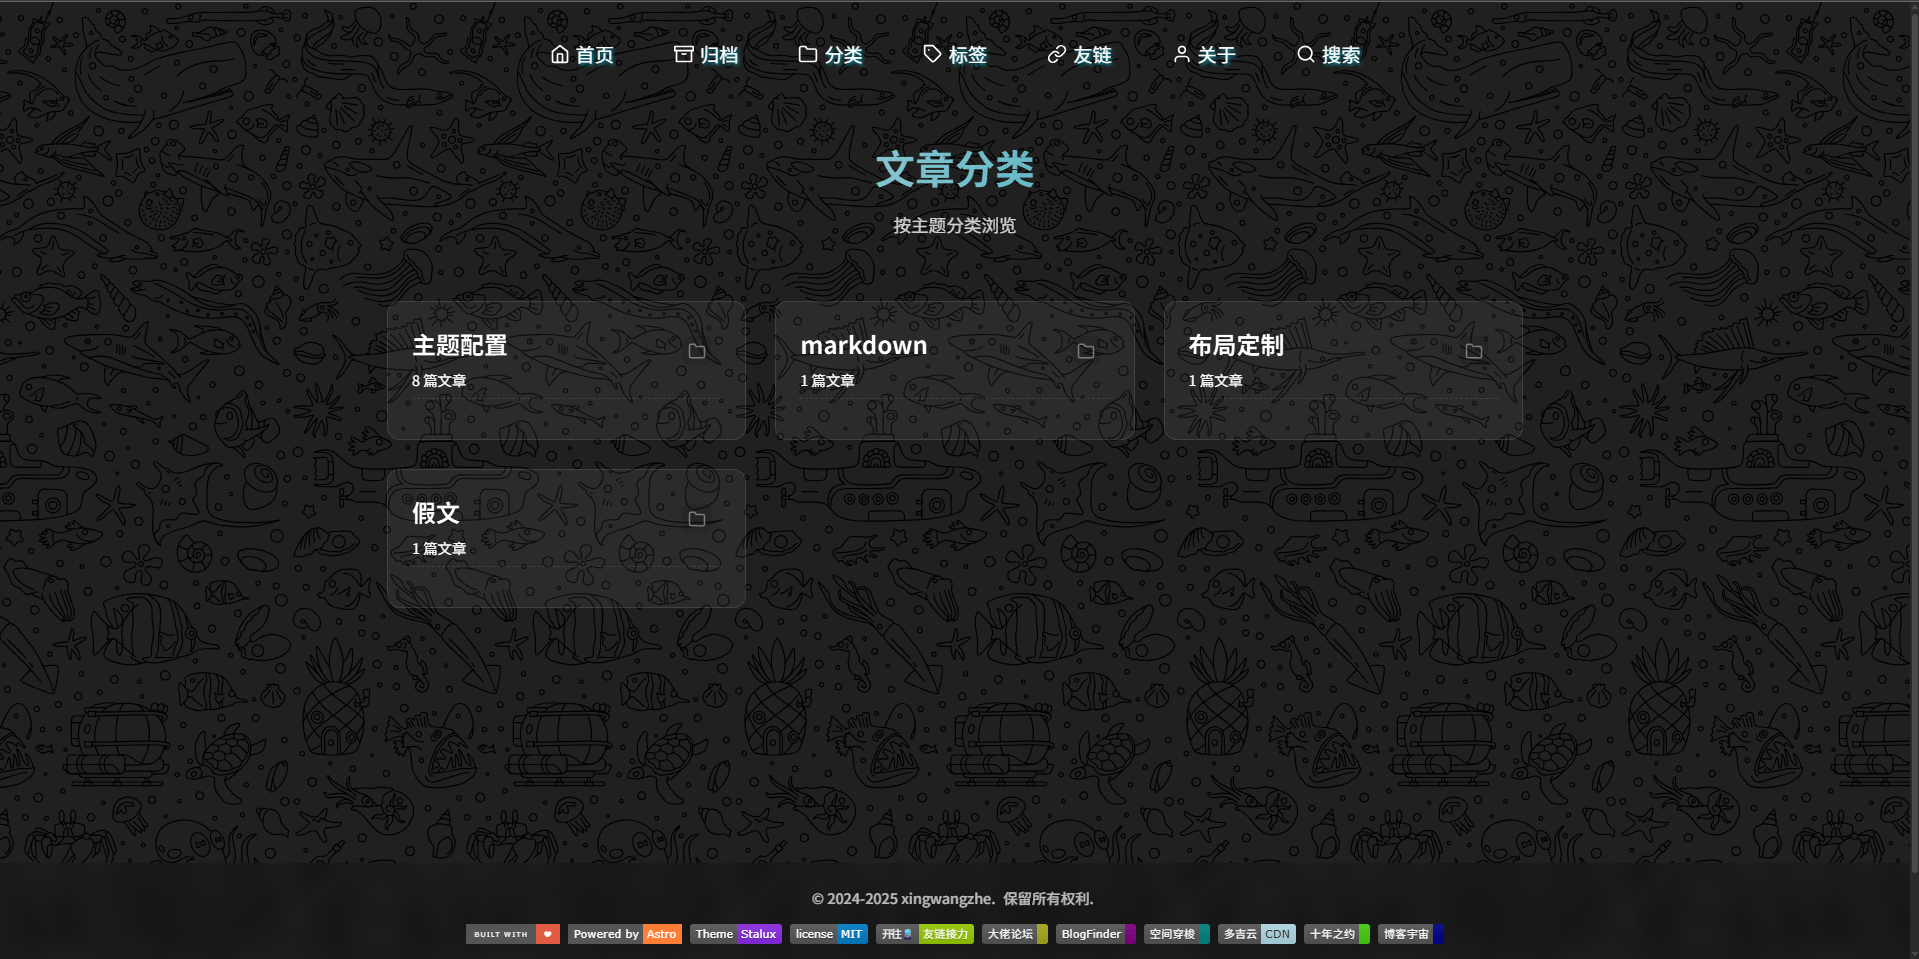The width and height of the screenshot is (1919, 959).
Task: Click folder icon on the markdown card
Action: (x=1085, y=351)
